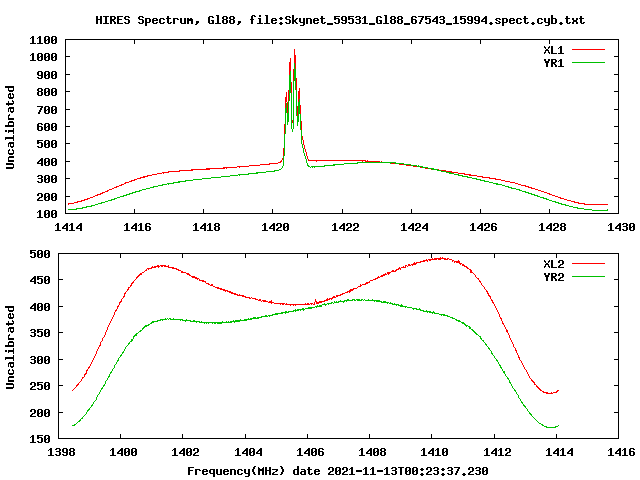
Task: Click the 450 tick label on bottom plot
Action: [x=40, y=280]
